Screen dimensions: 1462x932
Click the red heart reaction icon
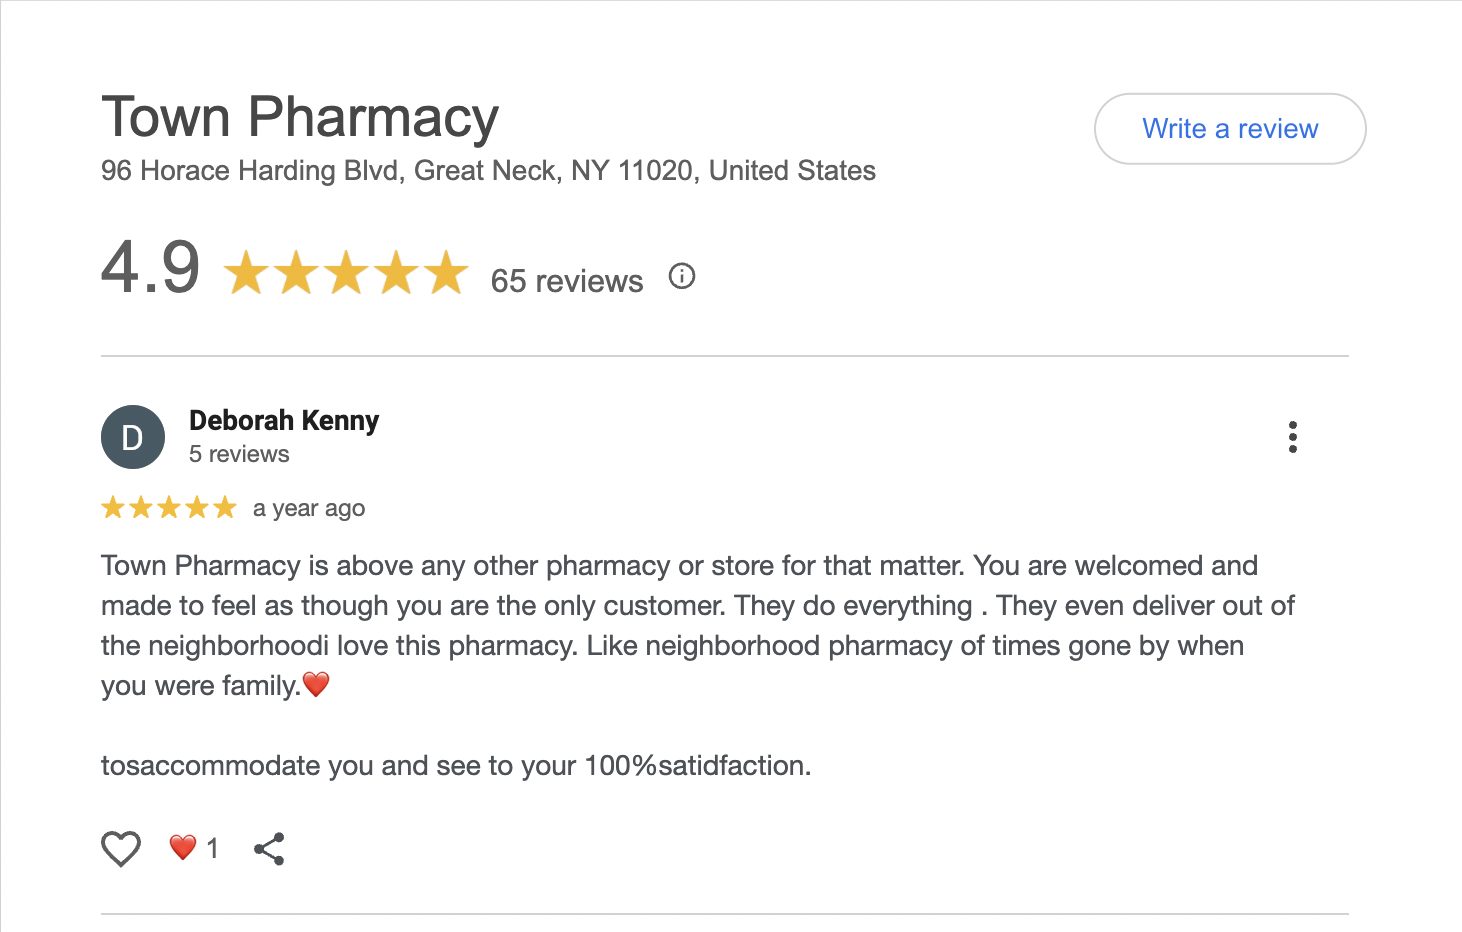[182, 848]
